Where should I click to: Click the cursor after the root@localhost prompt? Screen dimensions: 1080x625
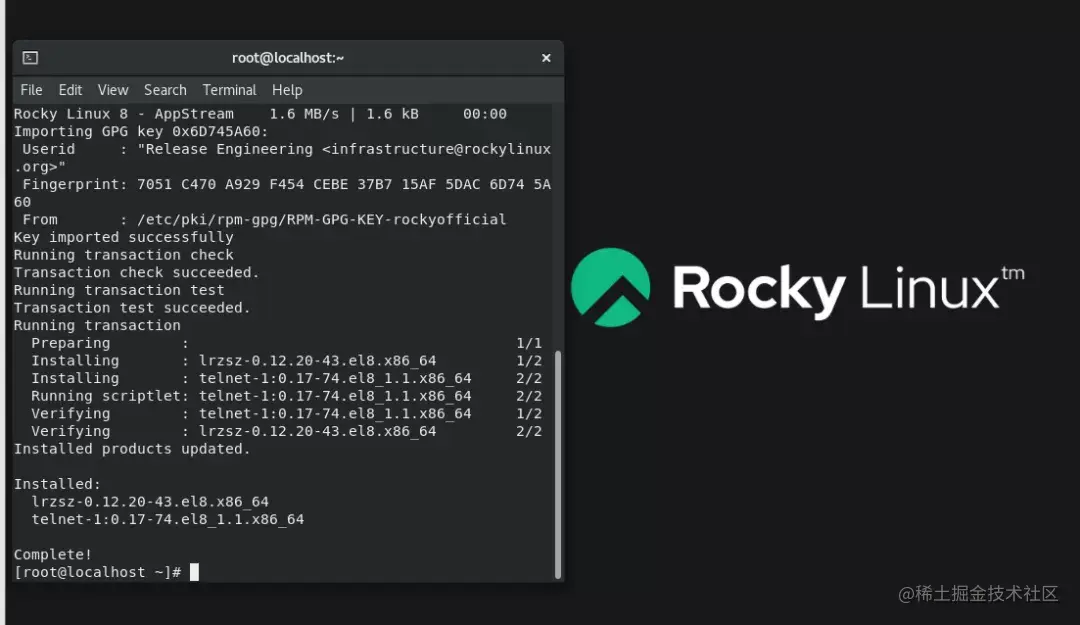click(194, 572)
